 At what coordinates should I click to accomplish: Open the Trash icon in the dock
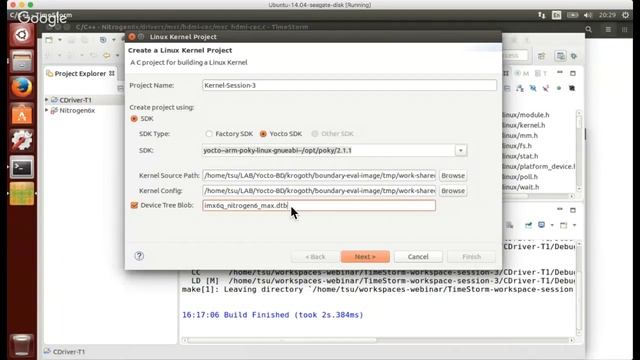tap(22, 345)
